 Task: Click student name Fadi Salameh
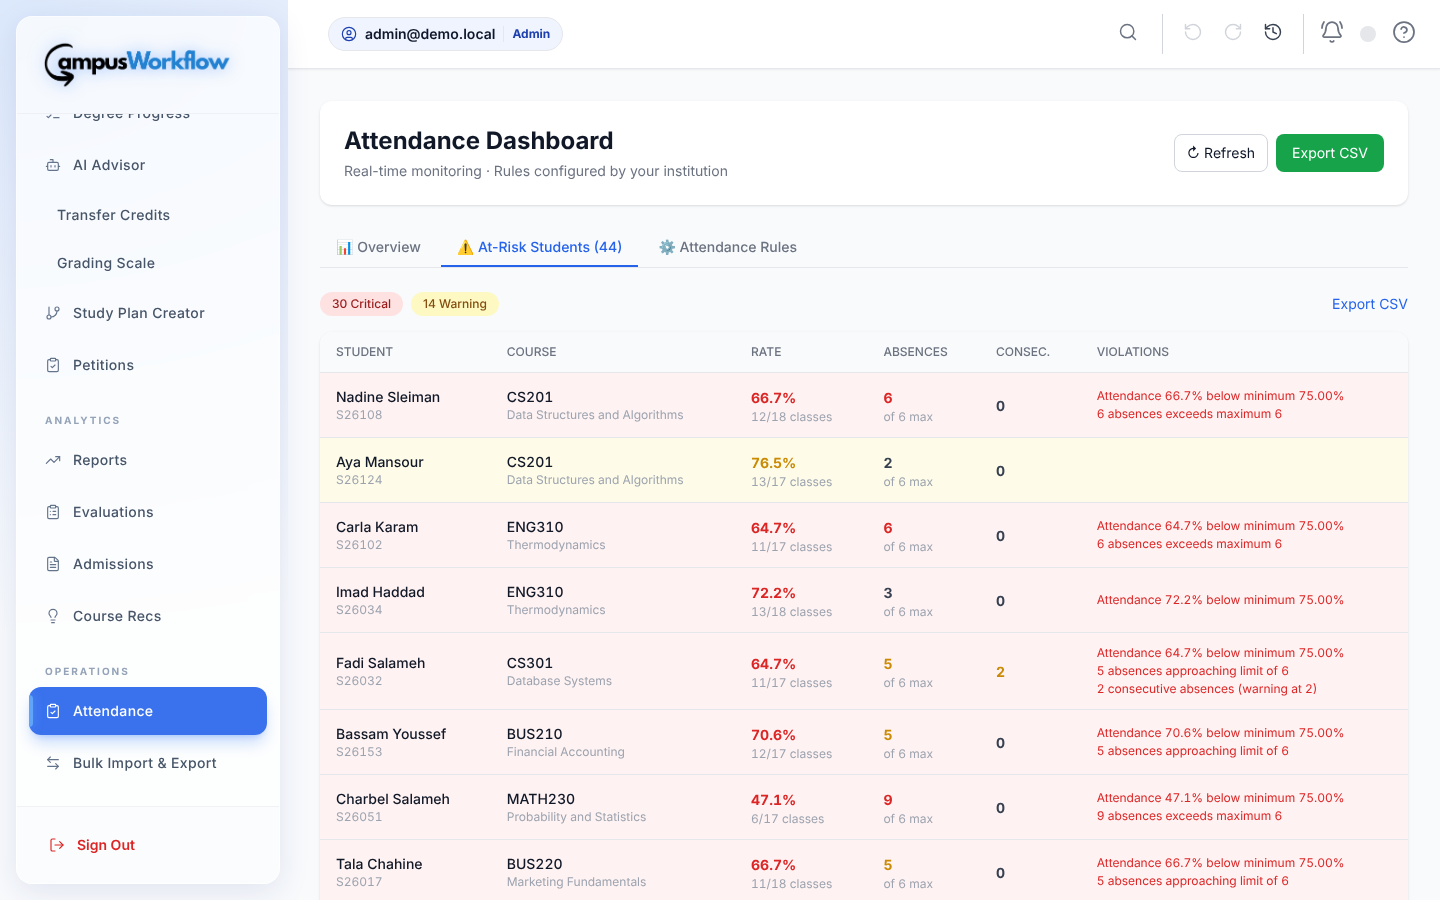381,663
